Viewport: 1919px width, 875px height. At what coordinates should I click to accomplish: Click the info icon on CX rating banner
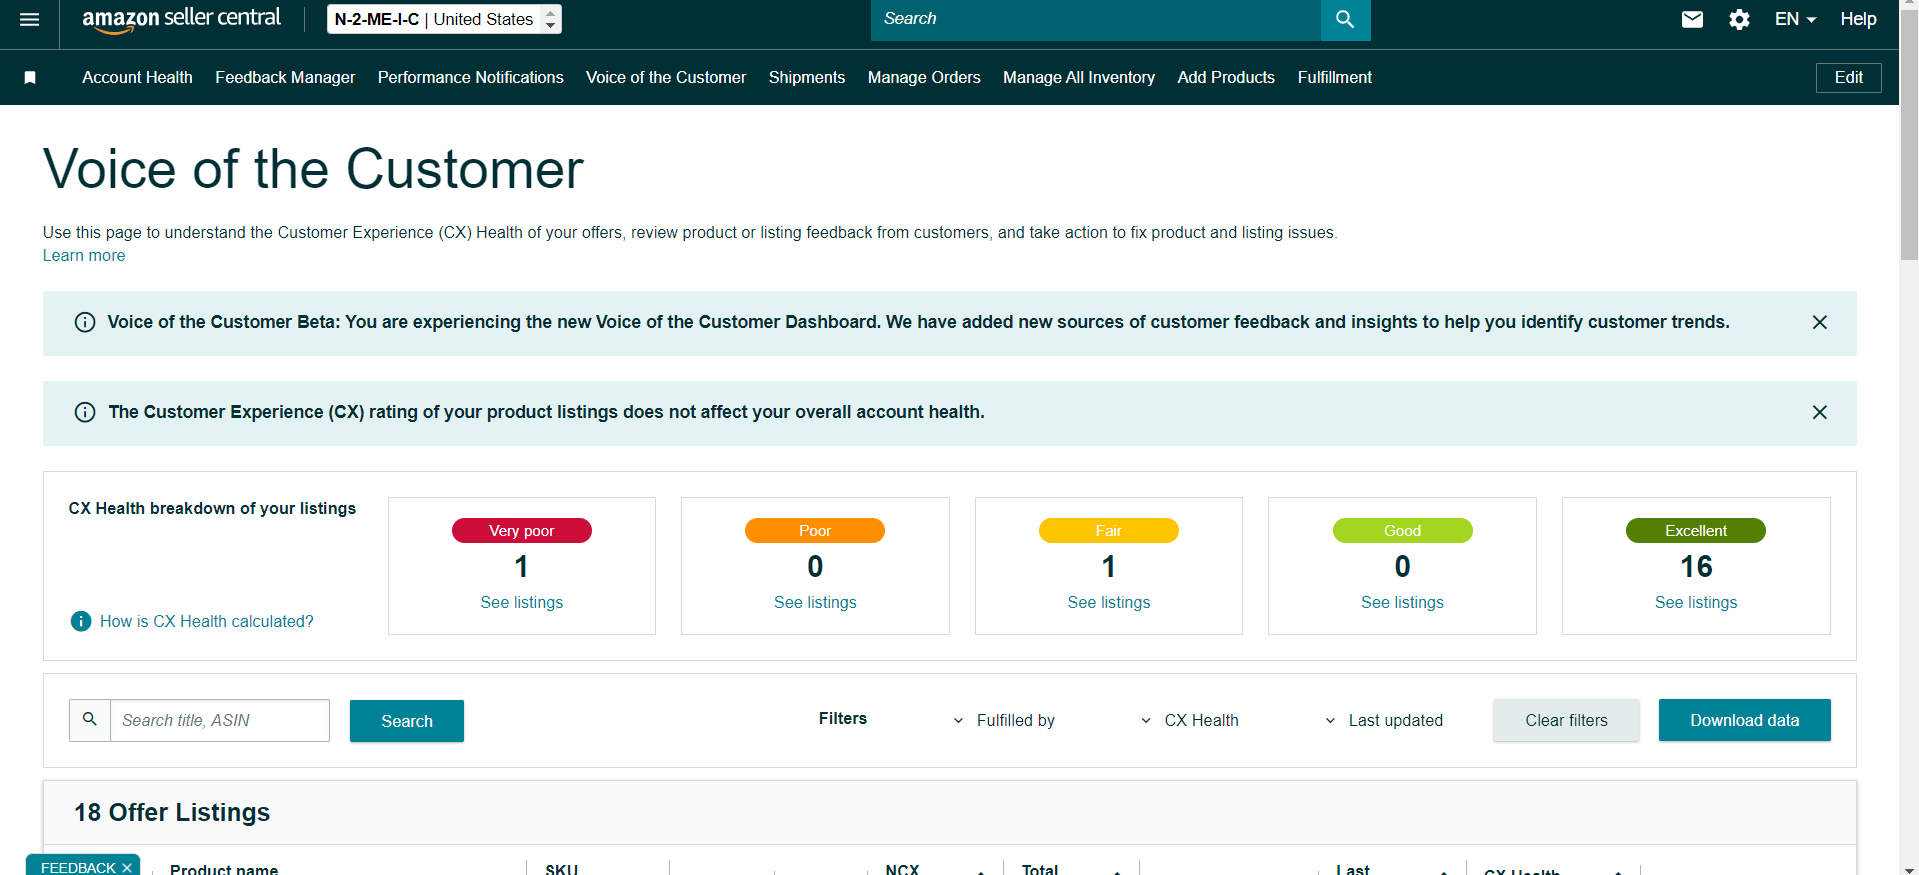85,412
